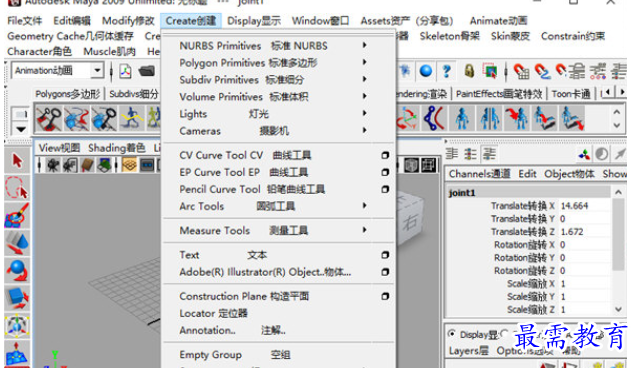This screenshot has width=636, height=368.
Task: Enable snap to grids magnet icon
Action: tap(521, 71)
